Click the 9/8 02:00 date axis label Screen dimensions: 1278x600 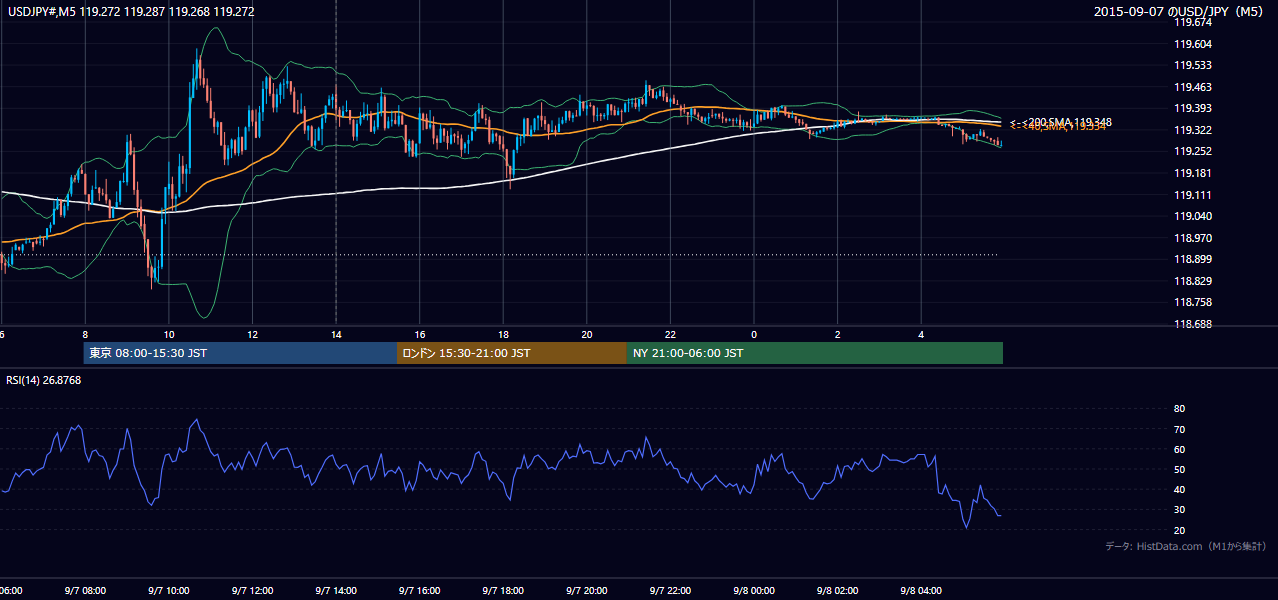837,591
